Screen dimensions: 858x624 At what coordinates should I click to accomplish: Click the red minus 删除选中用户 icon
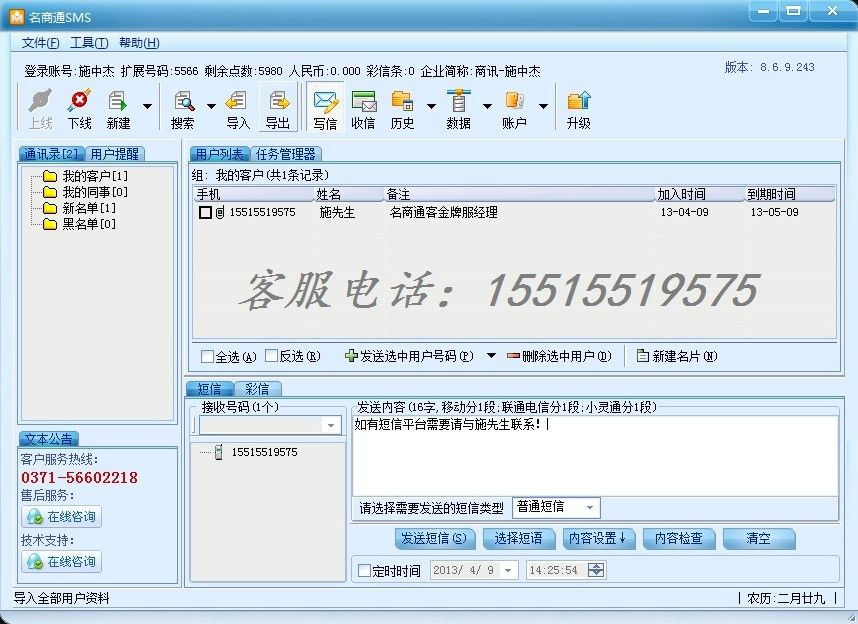(x=513, y=356)
